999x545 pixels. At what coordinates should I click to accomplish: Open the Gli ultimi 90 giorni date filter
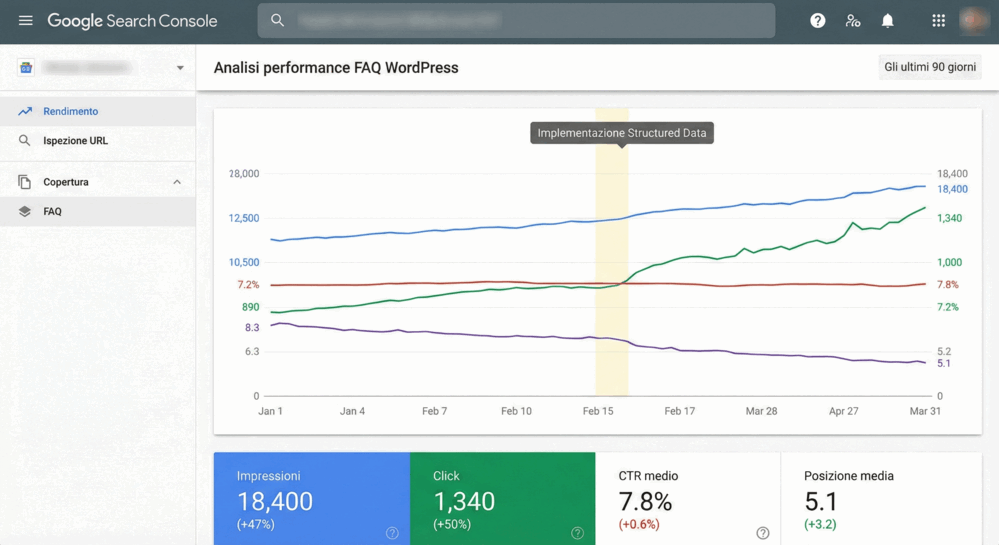[930, 67]
